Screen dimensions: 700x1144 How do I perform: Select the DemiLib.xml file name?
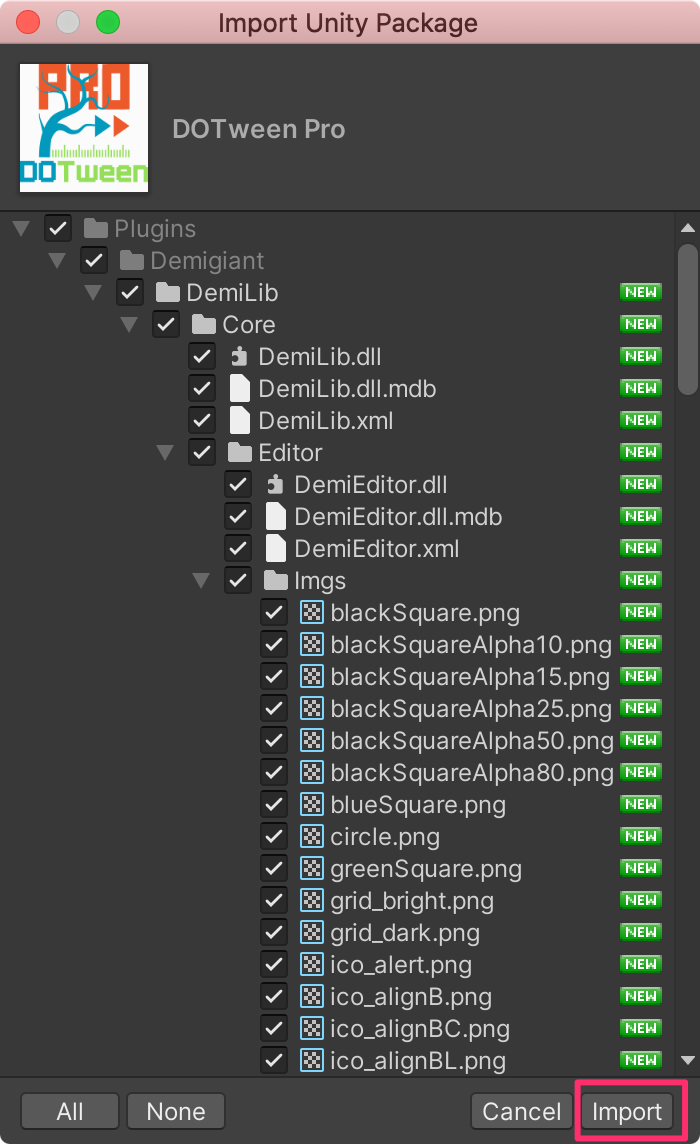pyautogui.click(x=326, y=421)
